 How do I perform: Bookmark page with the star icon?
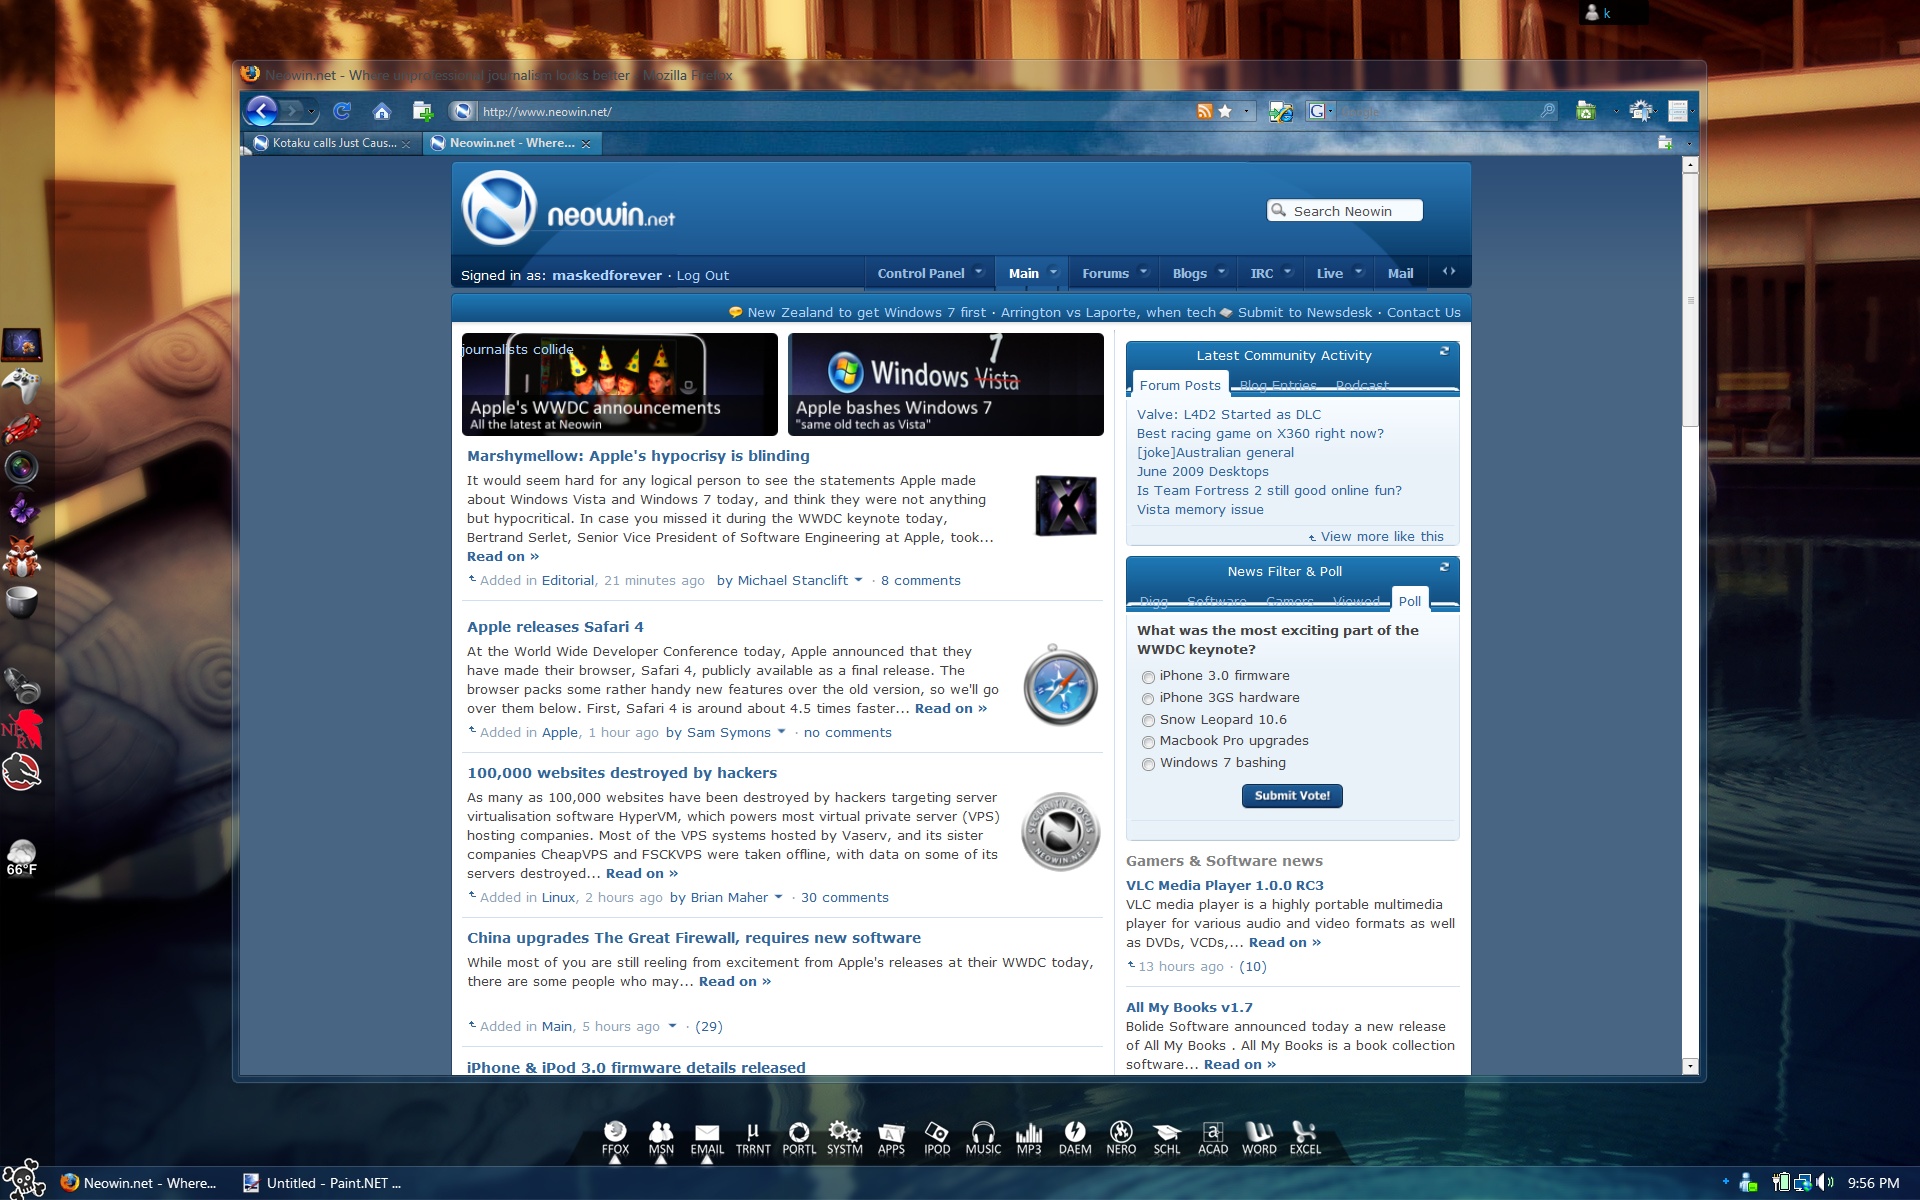click(1225, 111)
